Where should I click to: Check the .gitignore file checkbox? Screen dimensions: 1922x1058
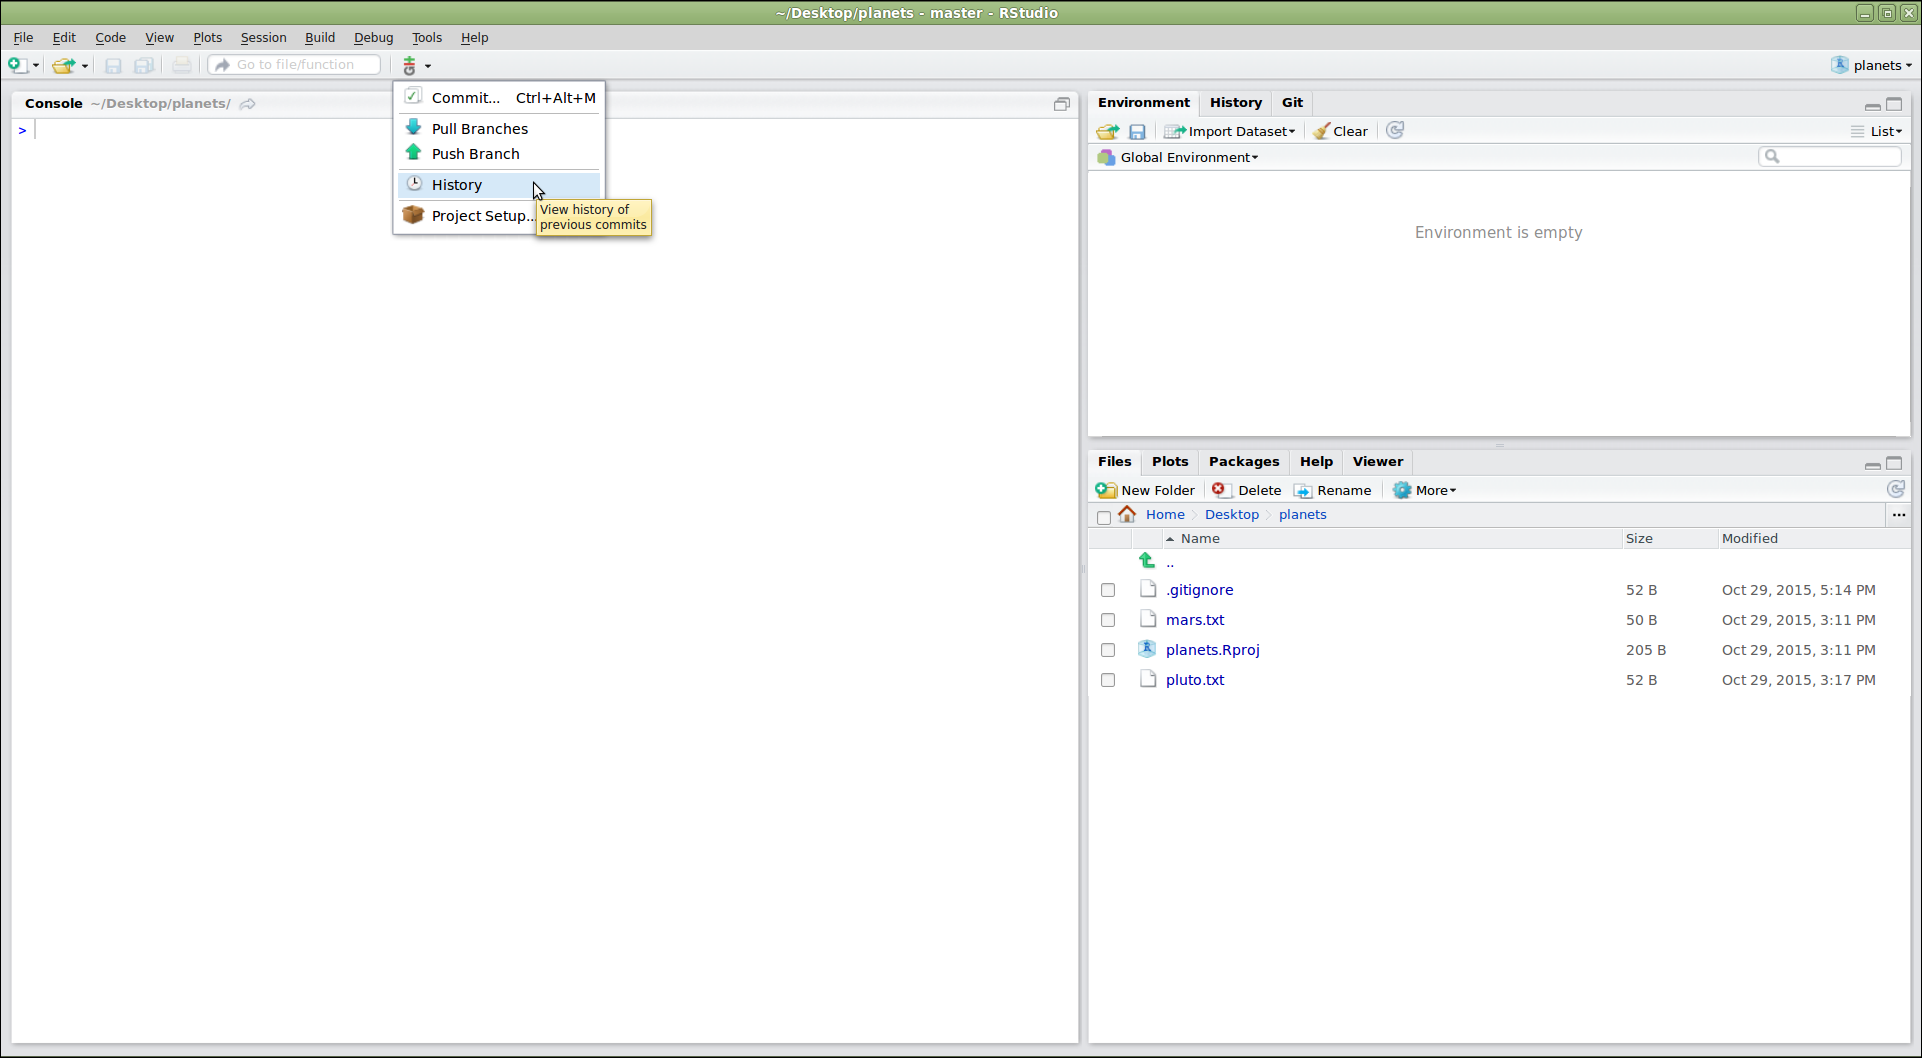[x=1108, y=590]
